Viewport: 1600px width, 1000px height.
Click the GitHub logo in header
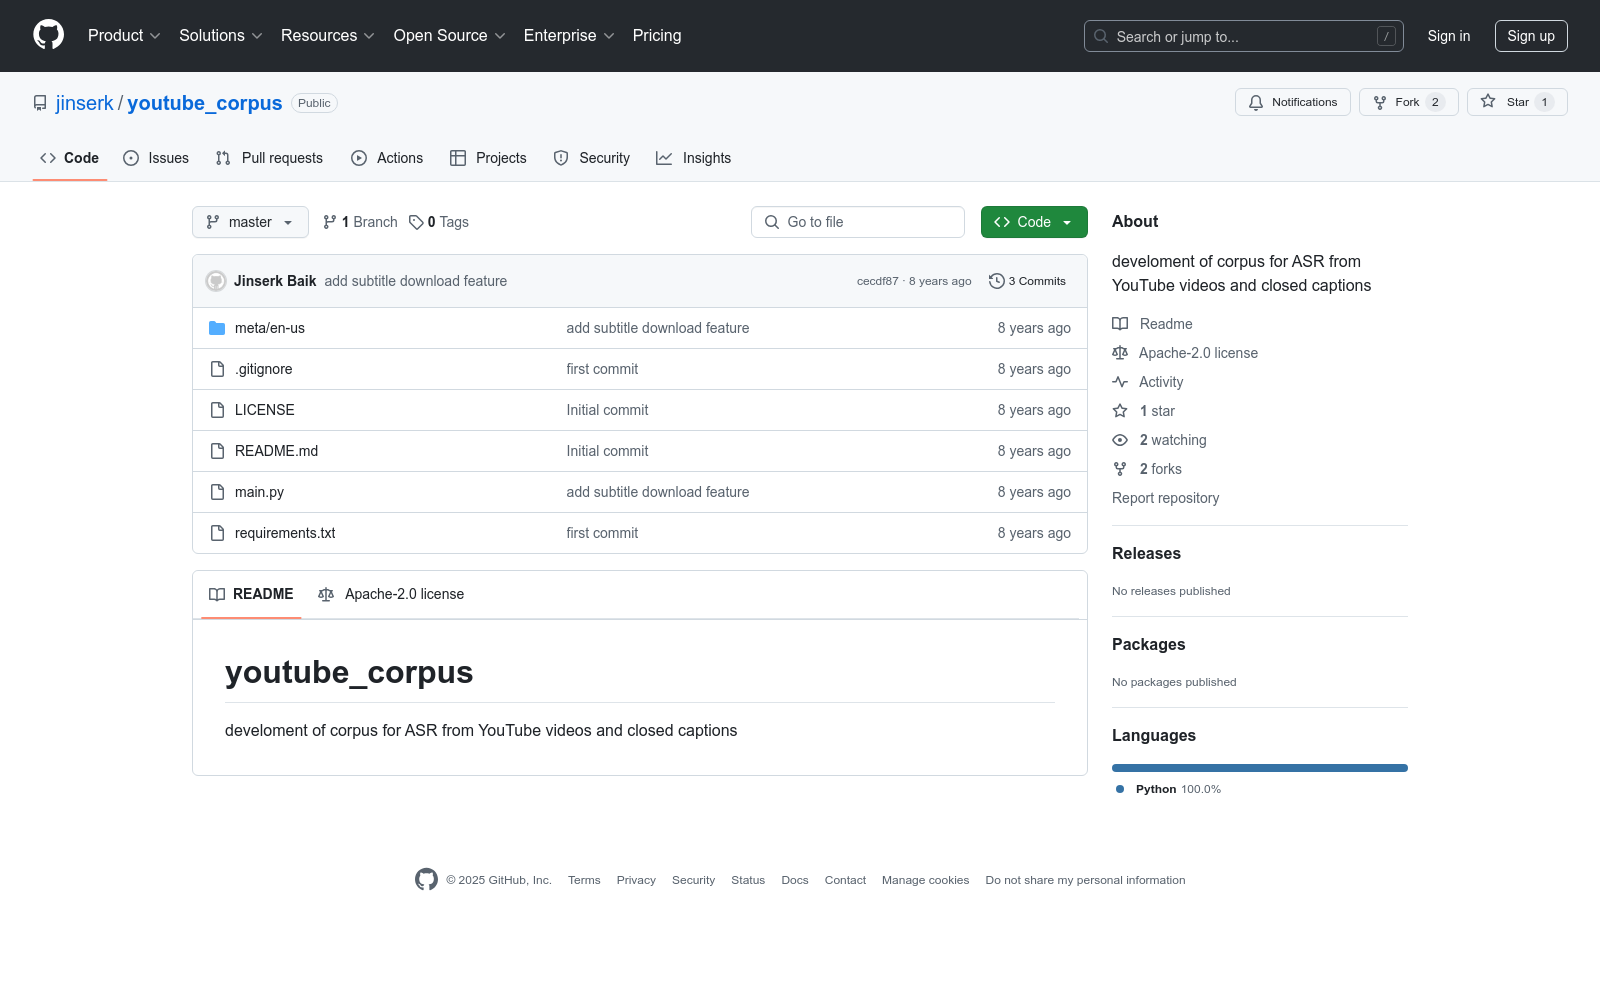pos(48,35)
